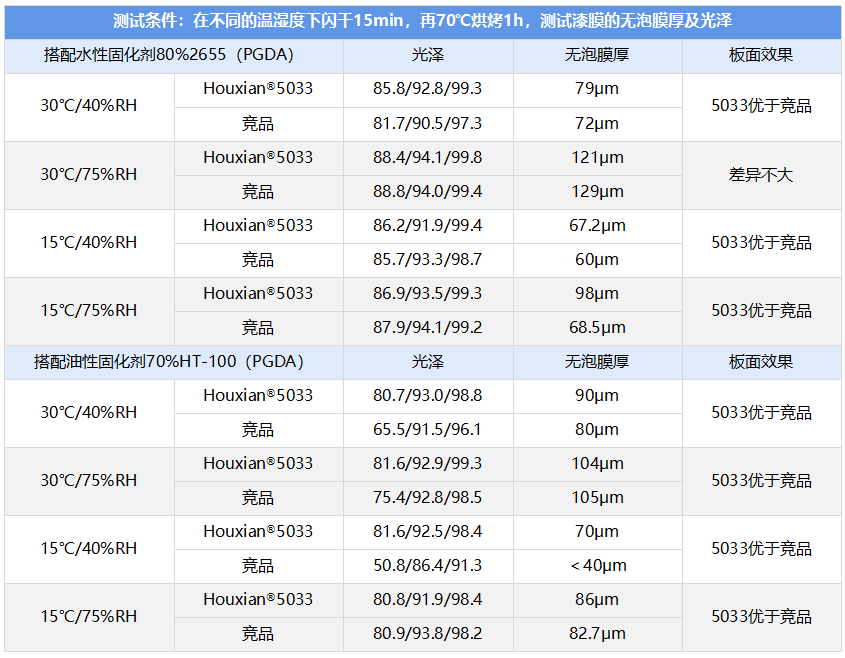Image resolution: width=845 pixels, height=658 pixels.
Task: Click 15℃/40%RH condition in oil-based hardener section
Action: point(89,549)
